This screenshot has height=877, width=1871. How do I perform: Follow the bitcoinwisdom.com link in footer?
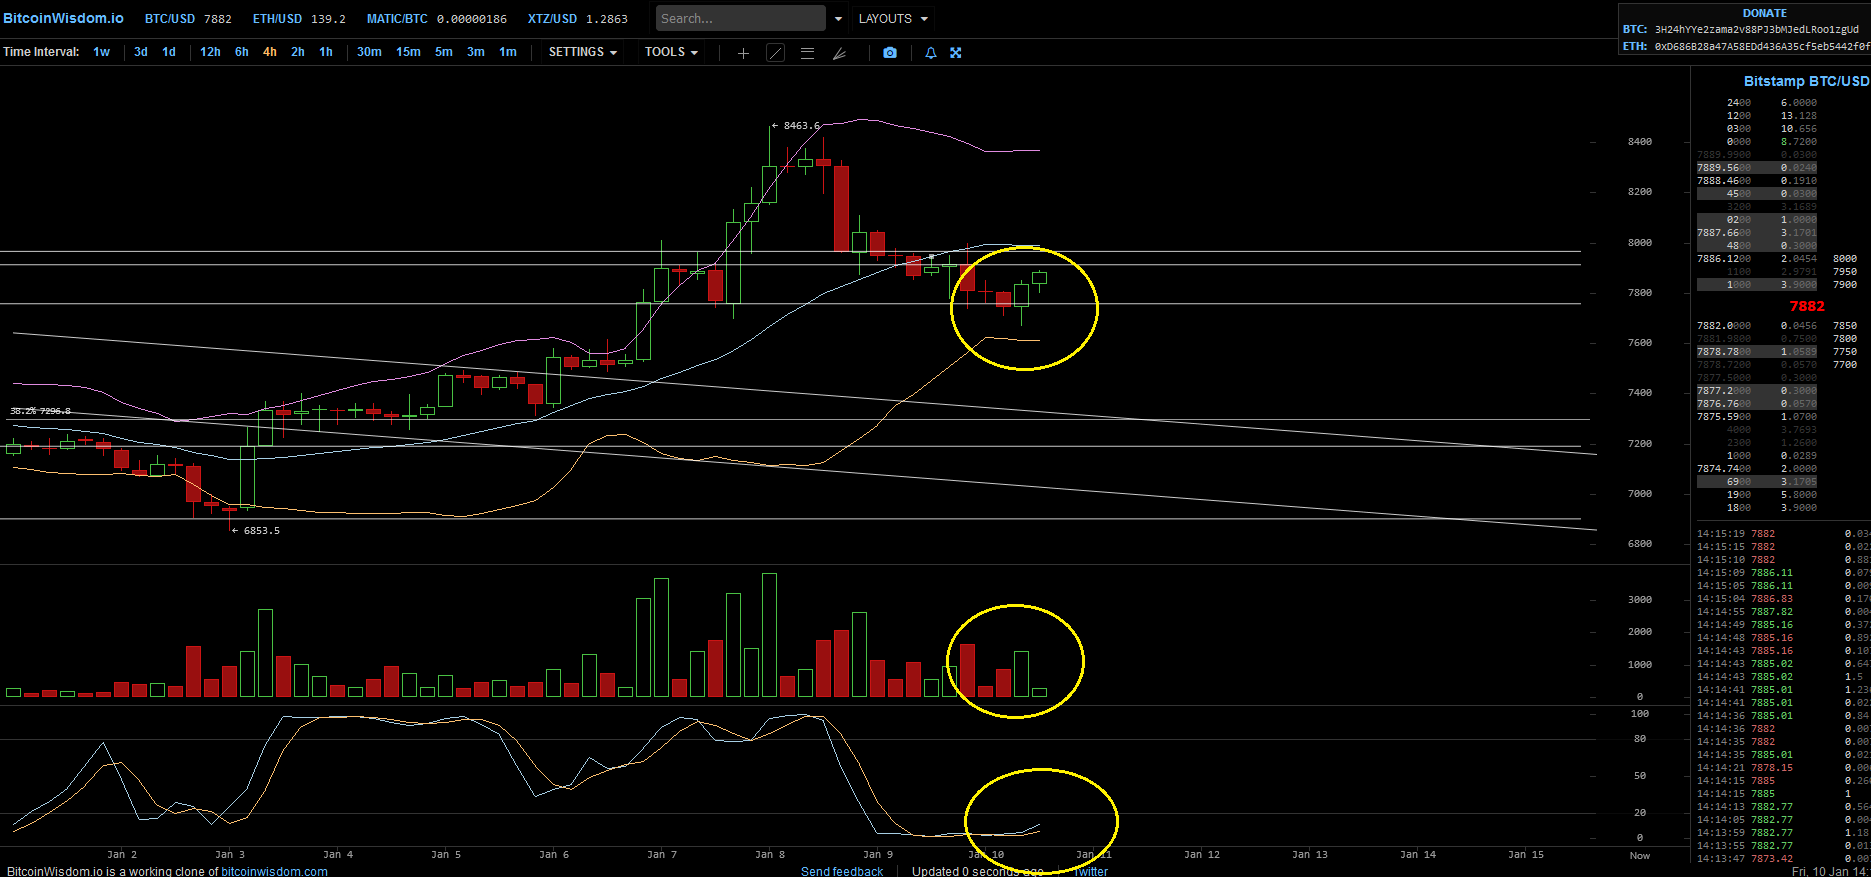(x=274, y=871)
